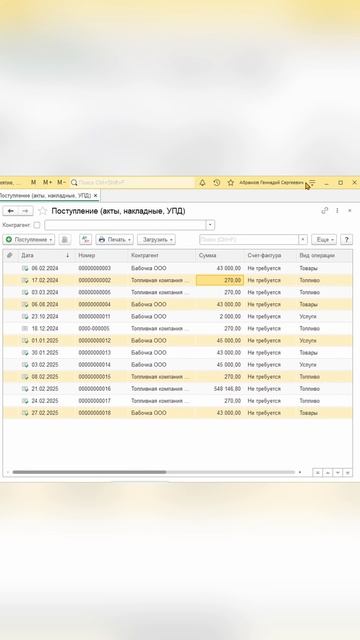Select Услуги cell in 01.01.2025 row

[308, 340]
